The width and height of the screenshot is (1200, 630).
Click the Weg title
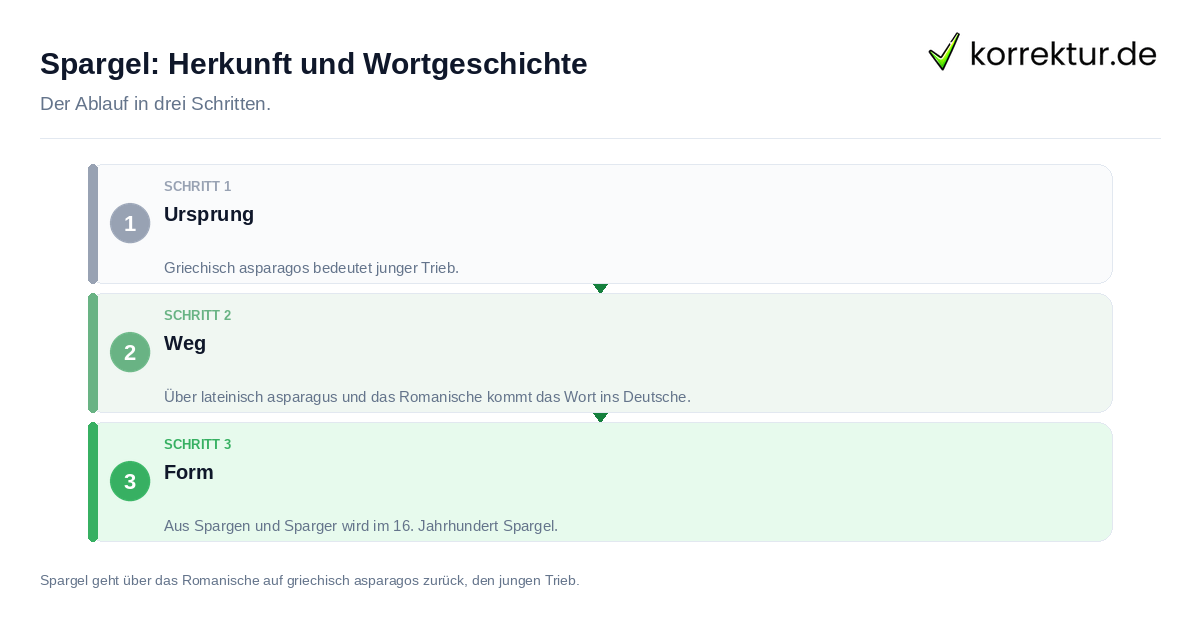[185, 343]
